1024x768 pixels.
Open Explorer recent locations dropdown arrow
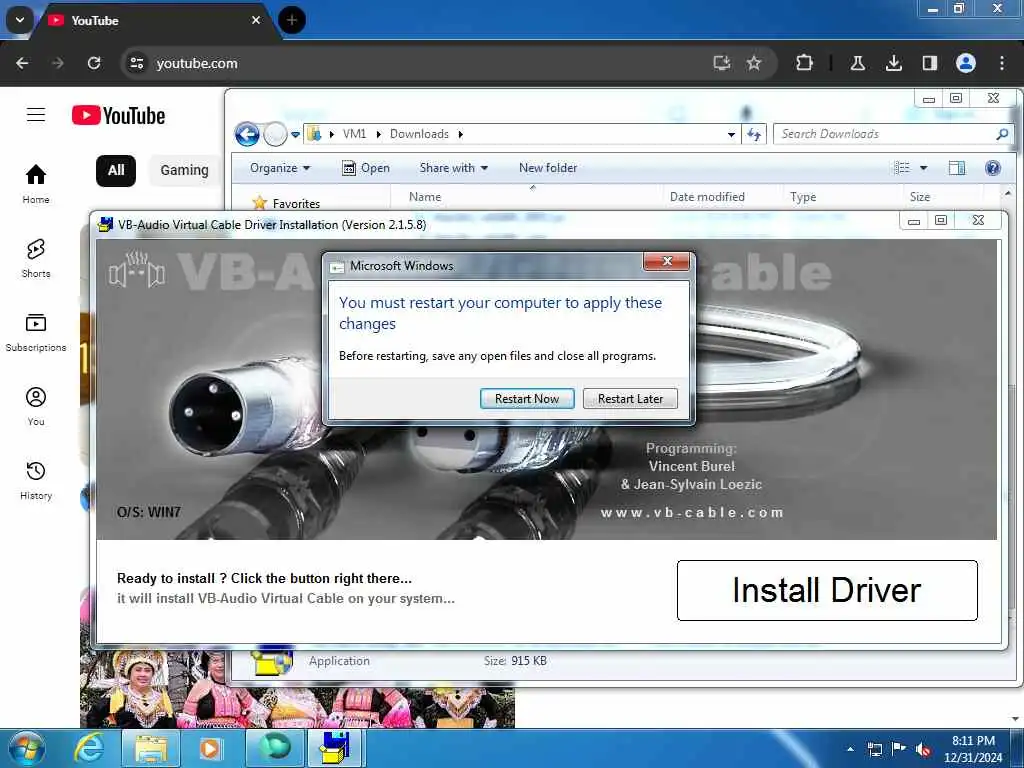(295, 135)
